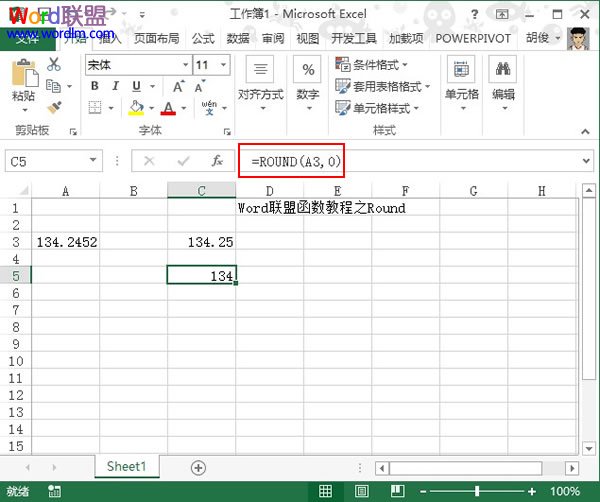Click the Copy icon in clipboard group
Viewport: 600px width, 502px height.
pyautogui.click(x=53, y=86)
